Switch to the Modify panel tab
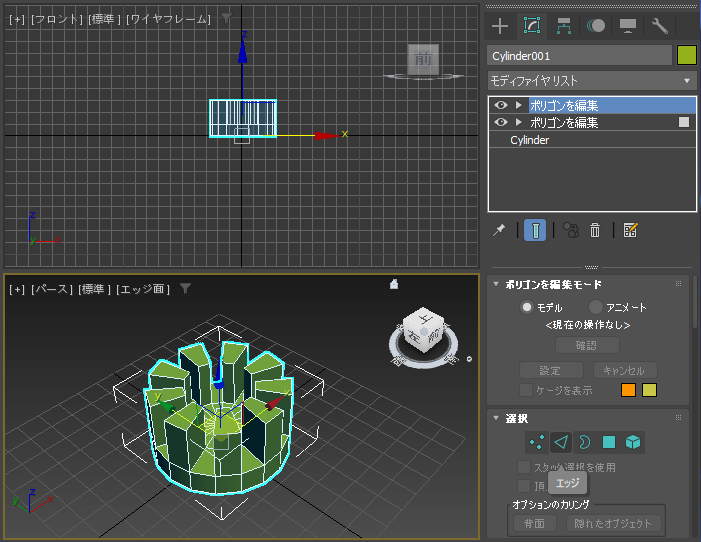This screenshot has height=542, width=701. [x=532, y=26]
